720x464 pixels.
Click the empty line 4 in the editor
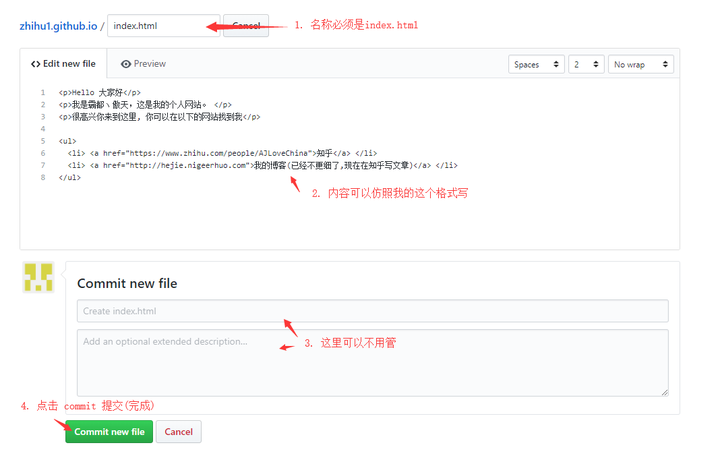(200, 129)
